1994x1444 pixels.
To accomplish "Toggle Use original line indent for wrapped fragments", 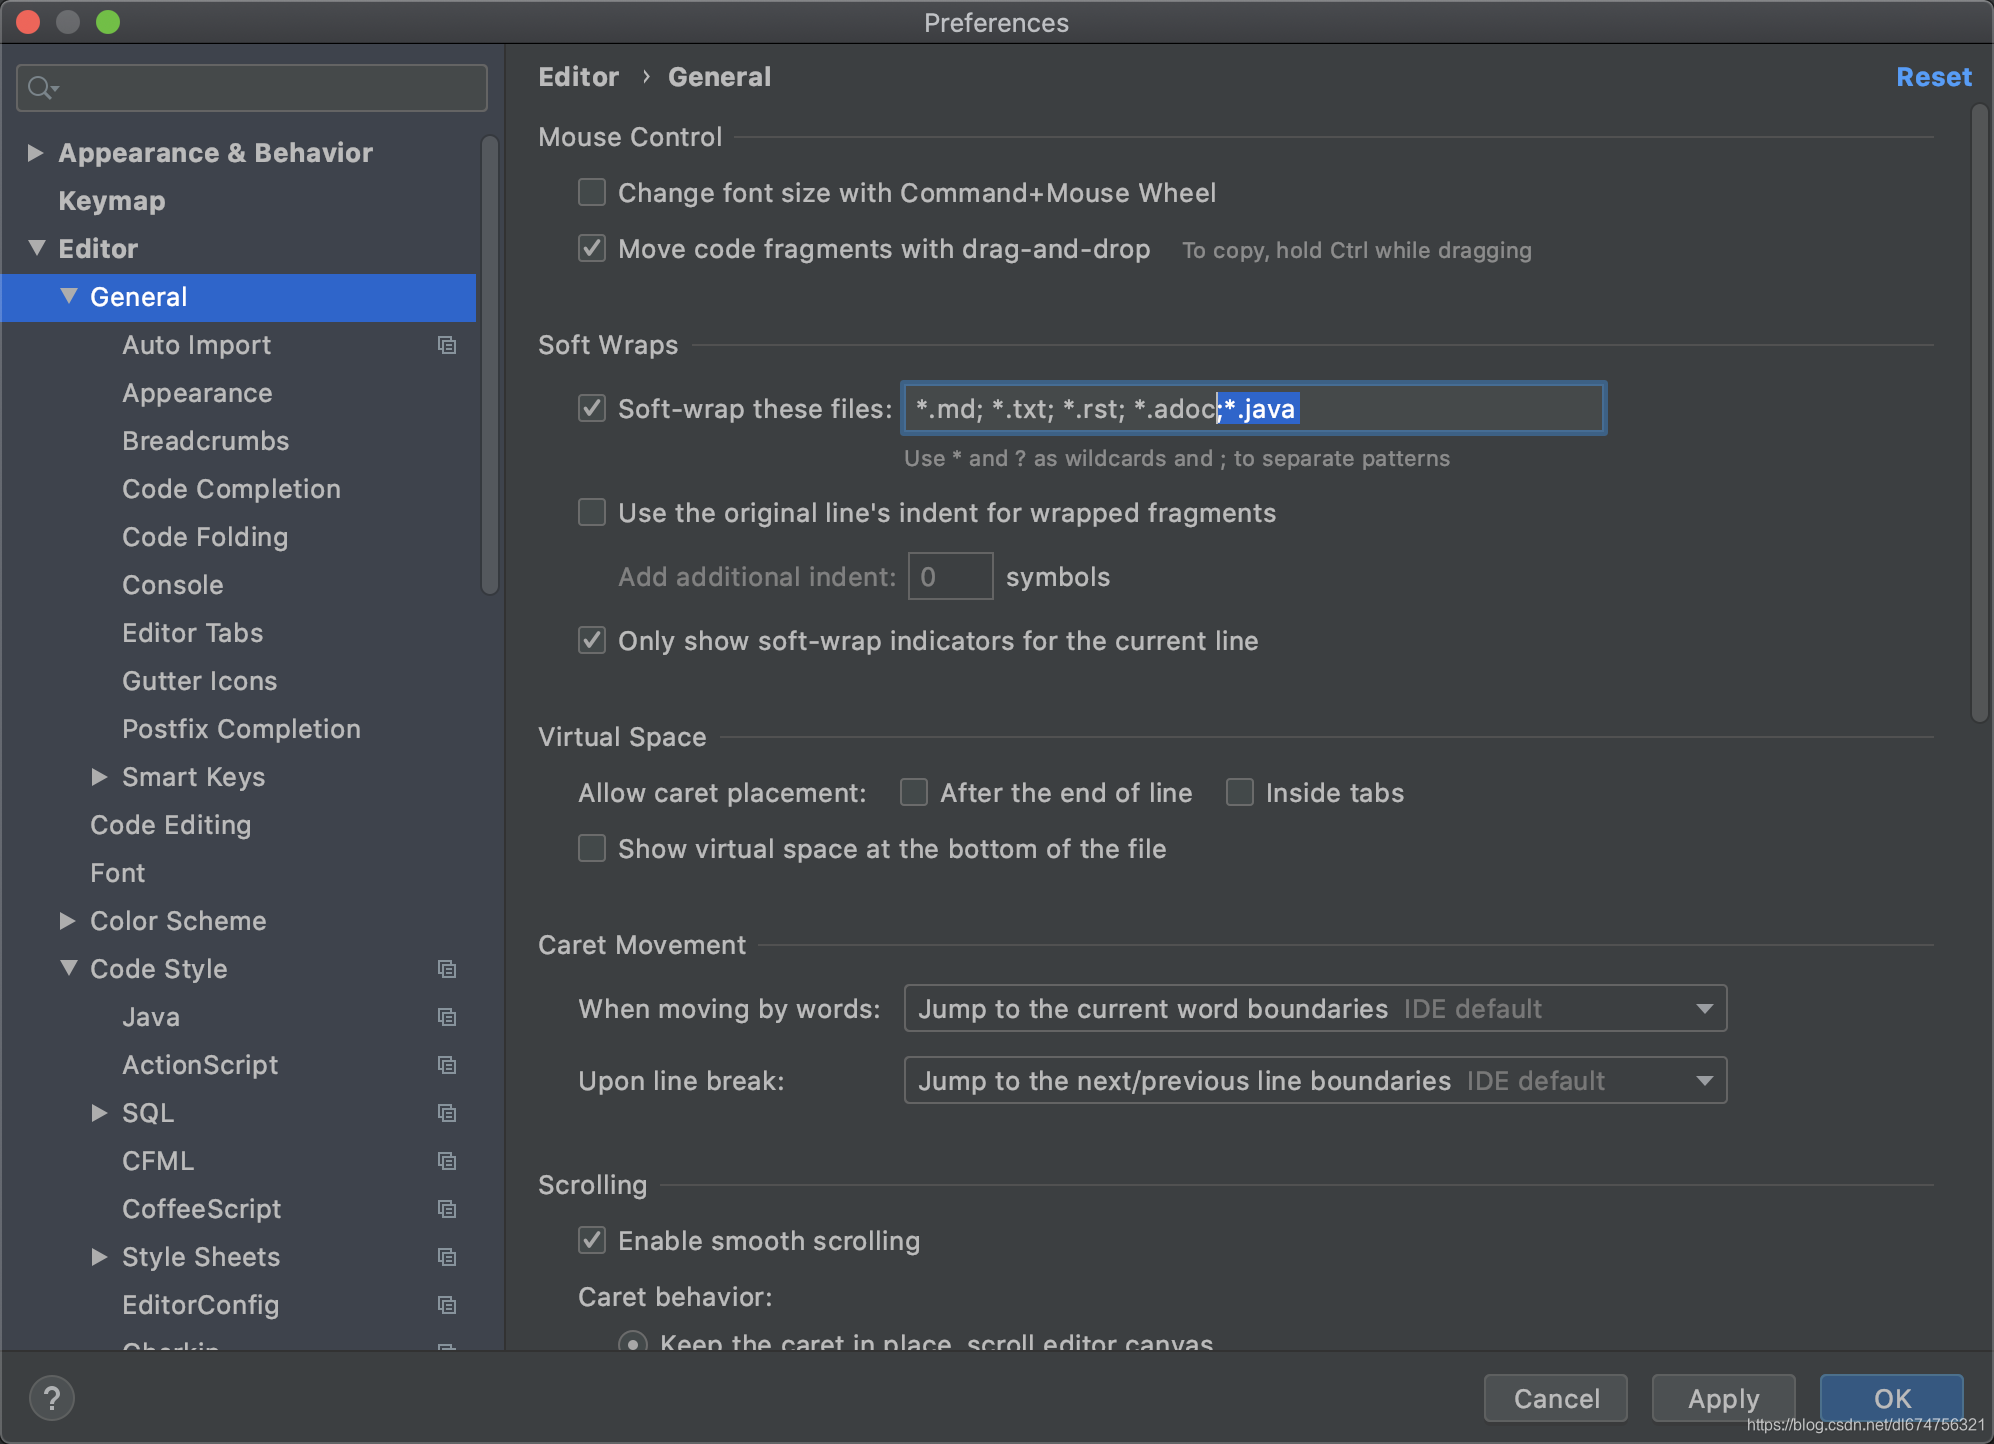I will tap(591, 512).
